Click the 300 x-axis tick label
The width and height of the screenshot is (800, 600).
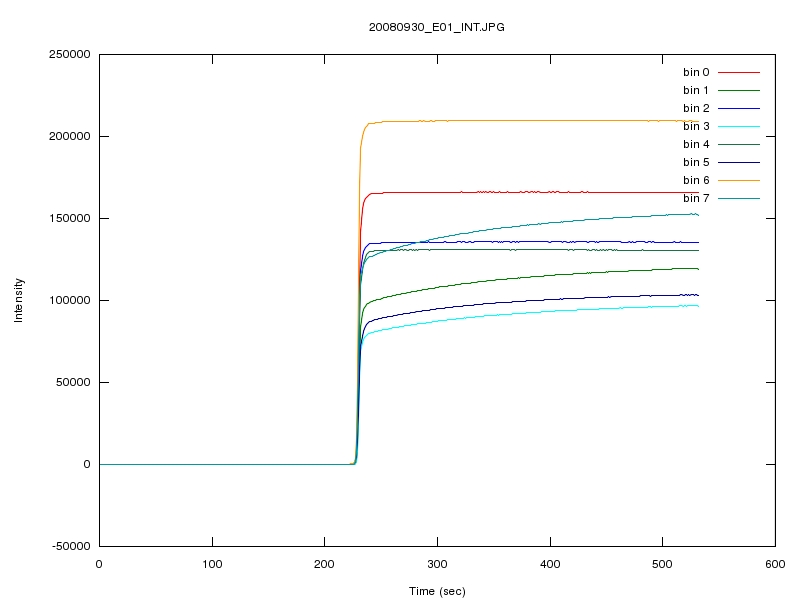tap(437, 564)
